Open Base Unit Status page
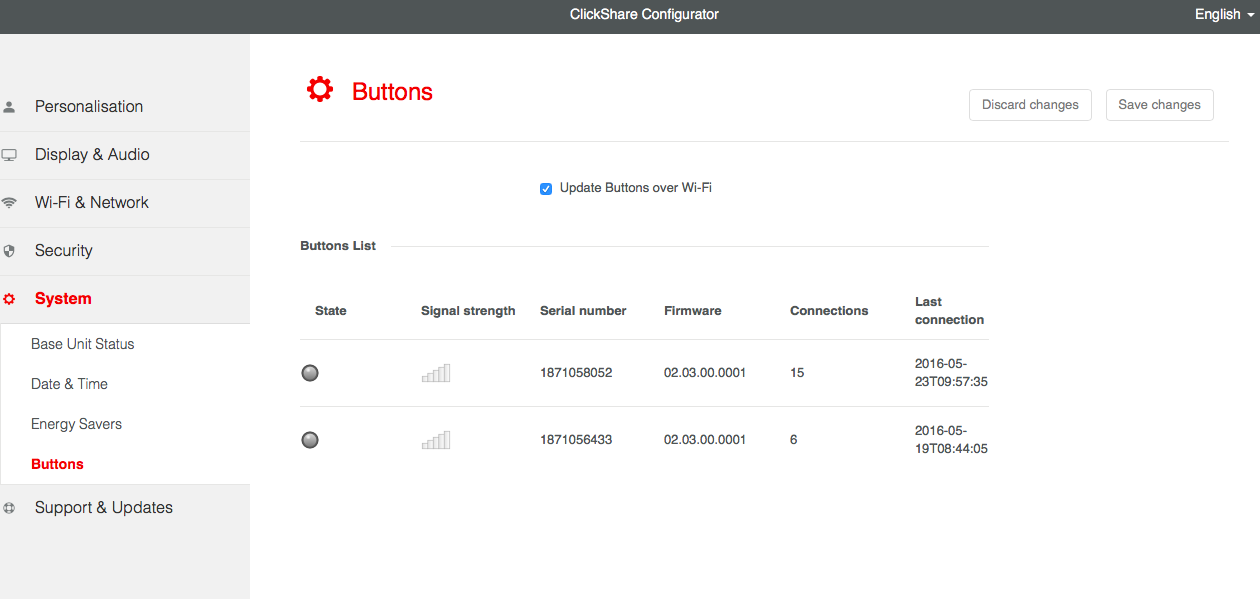1260x599 pixels. pos(83,344)
